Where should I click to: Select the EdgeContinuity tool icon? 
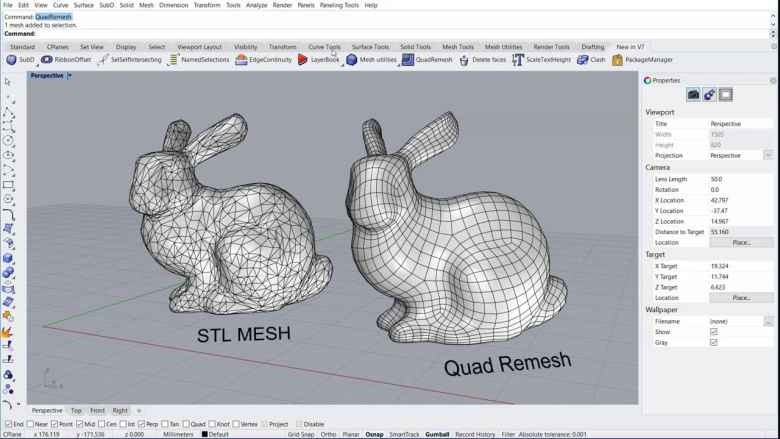(241, 60)
